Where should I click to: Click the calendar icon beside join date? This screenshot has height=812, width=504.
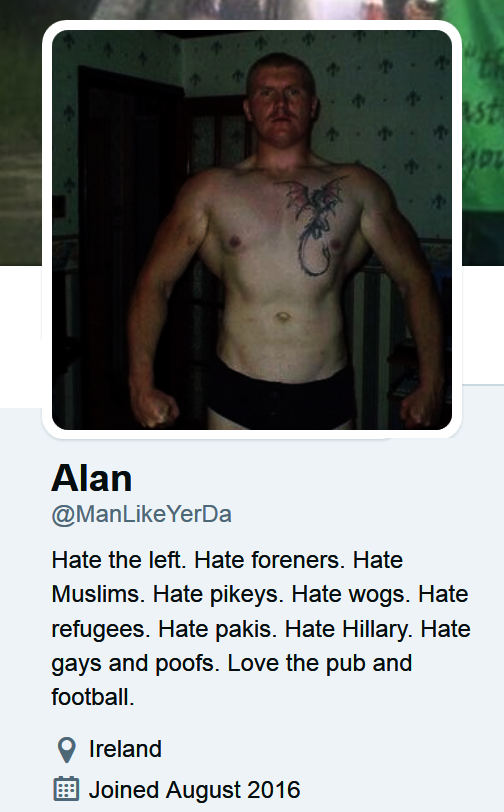pos(66,789)
